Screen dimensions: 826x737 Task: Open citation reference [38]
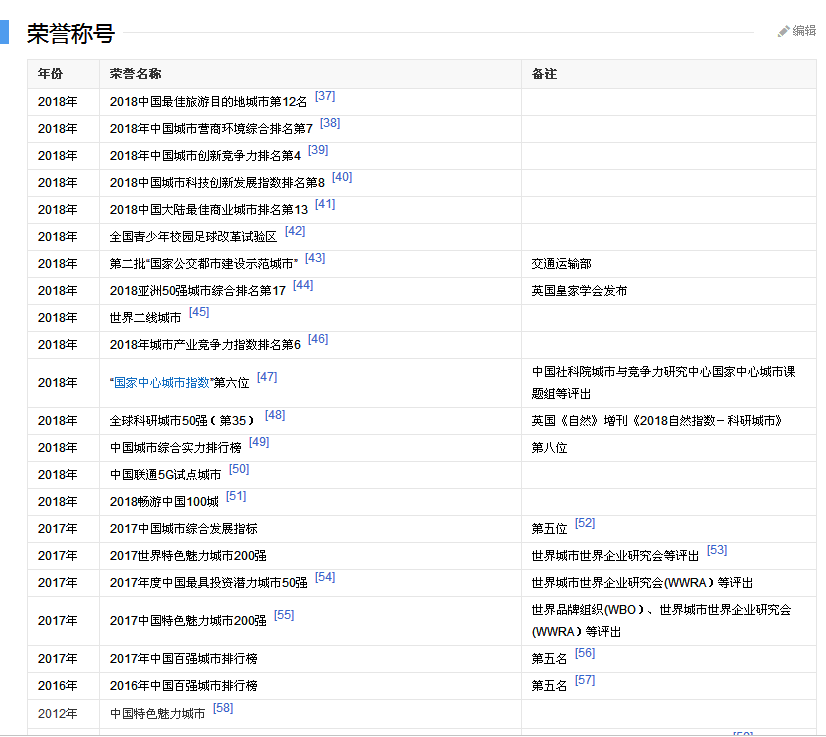point(330,123)
